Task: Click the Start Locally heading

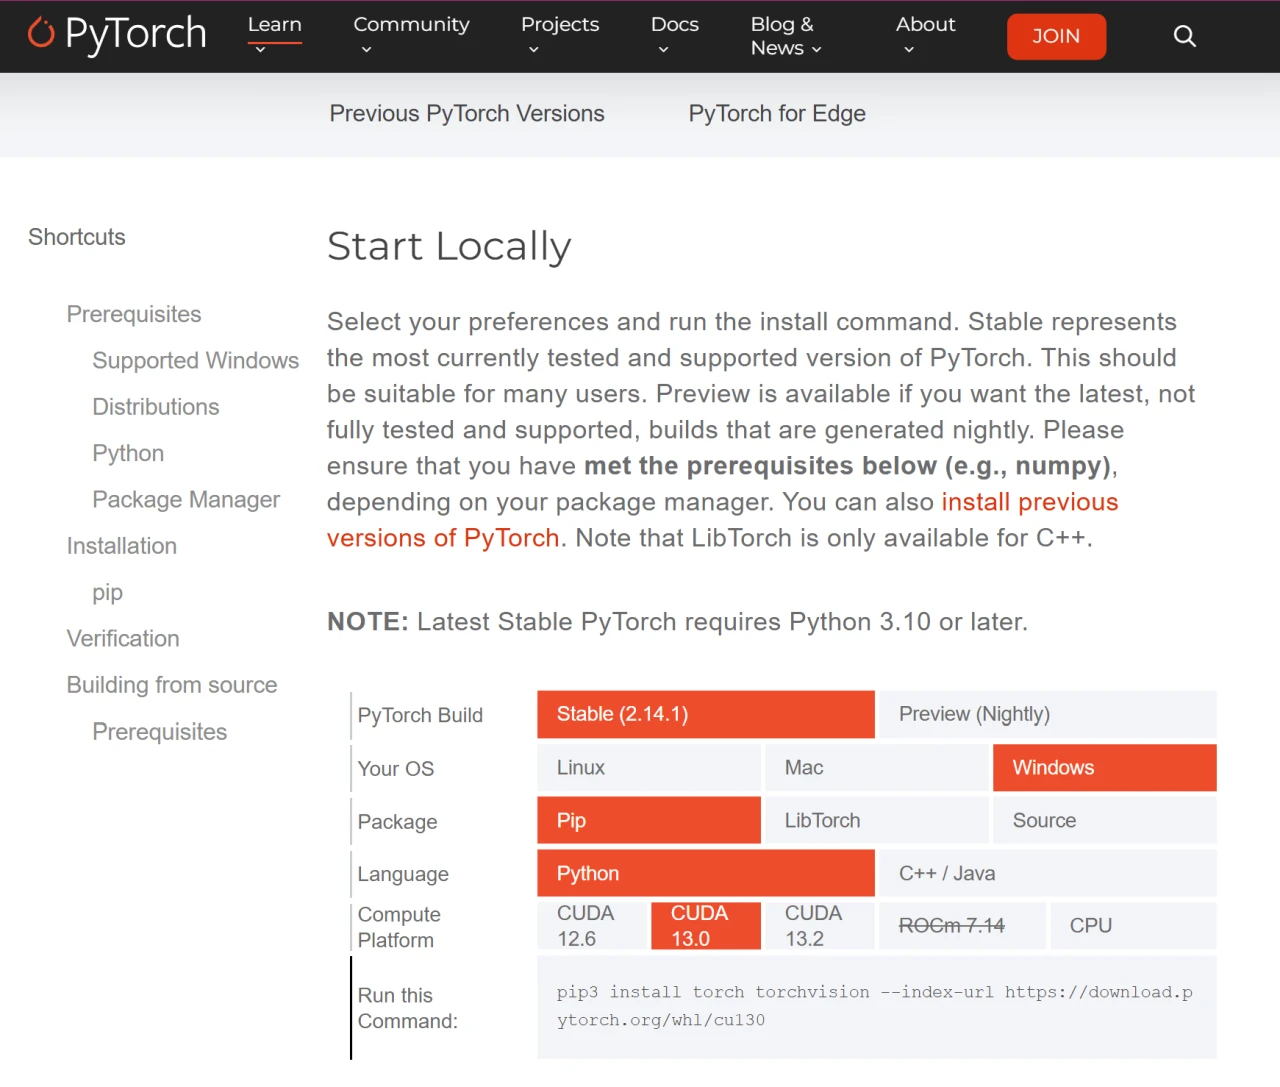Action: (449, 246)
